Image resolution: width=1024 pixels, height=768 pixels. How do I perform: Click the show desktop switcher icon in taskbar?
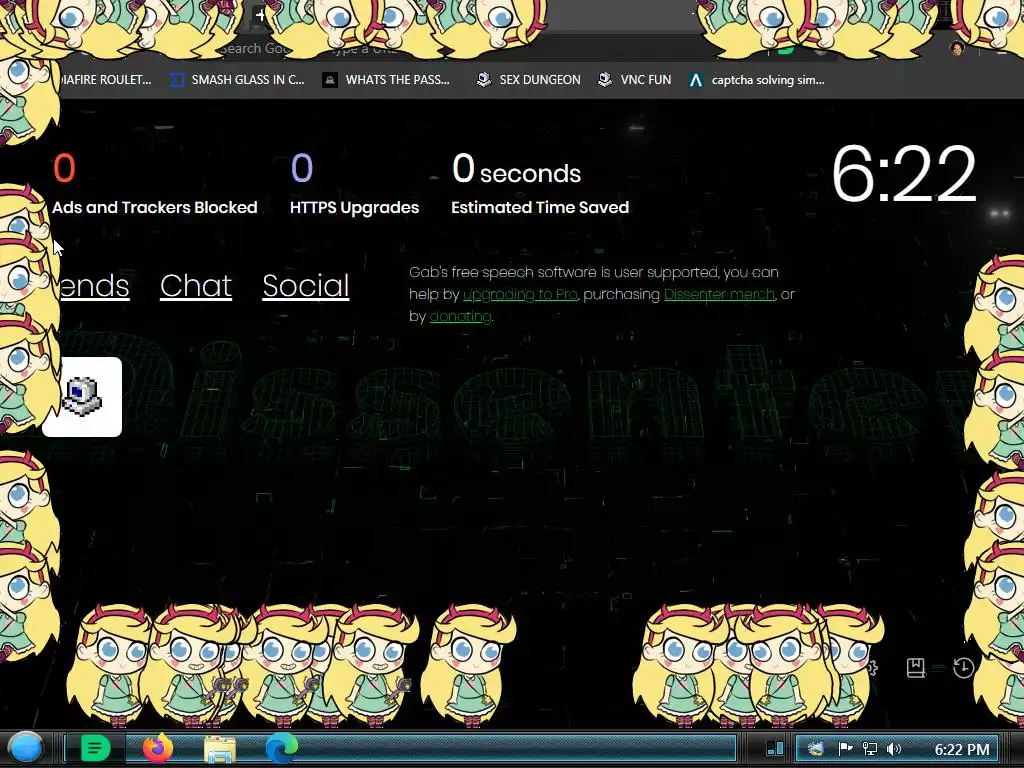tap(775, 748)
